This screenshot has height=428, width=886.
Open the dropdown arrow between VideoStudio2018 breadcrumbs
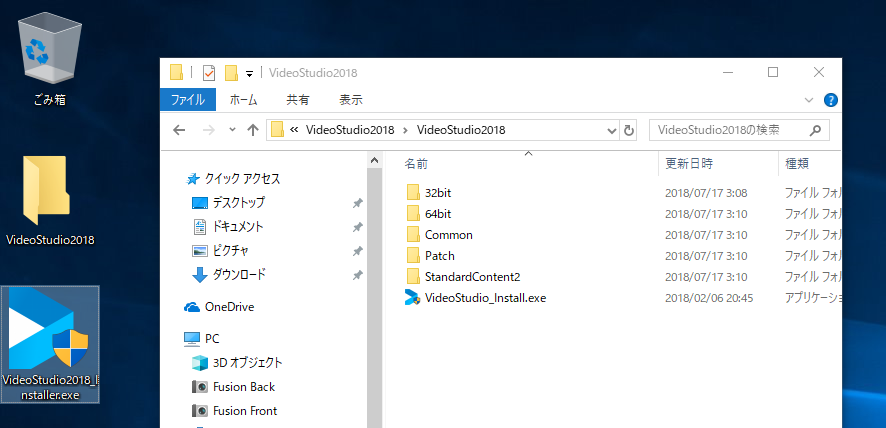[405, 130]
